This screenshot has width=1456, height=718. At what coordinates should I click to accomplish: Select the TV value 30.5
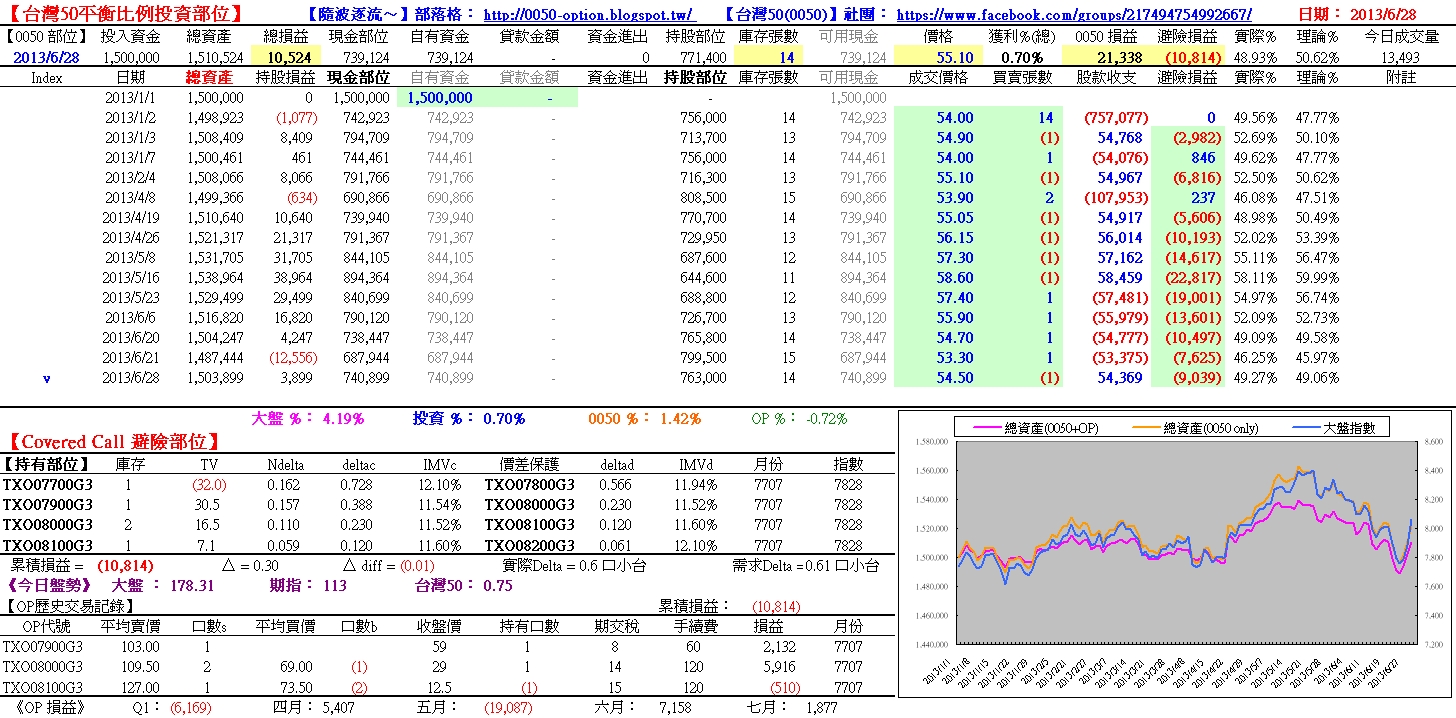click(208, 505)
